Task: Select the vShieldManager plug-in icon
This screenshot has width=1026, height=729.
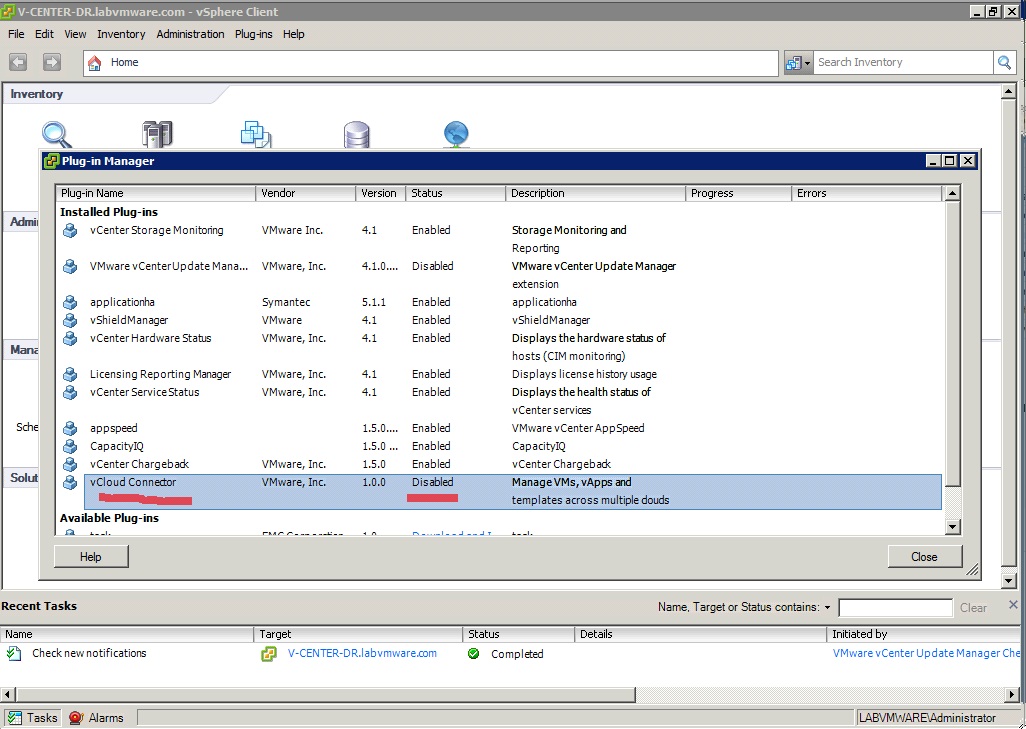Action: coord(70,320)
